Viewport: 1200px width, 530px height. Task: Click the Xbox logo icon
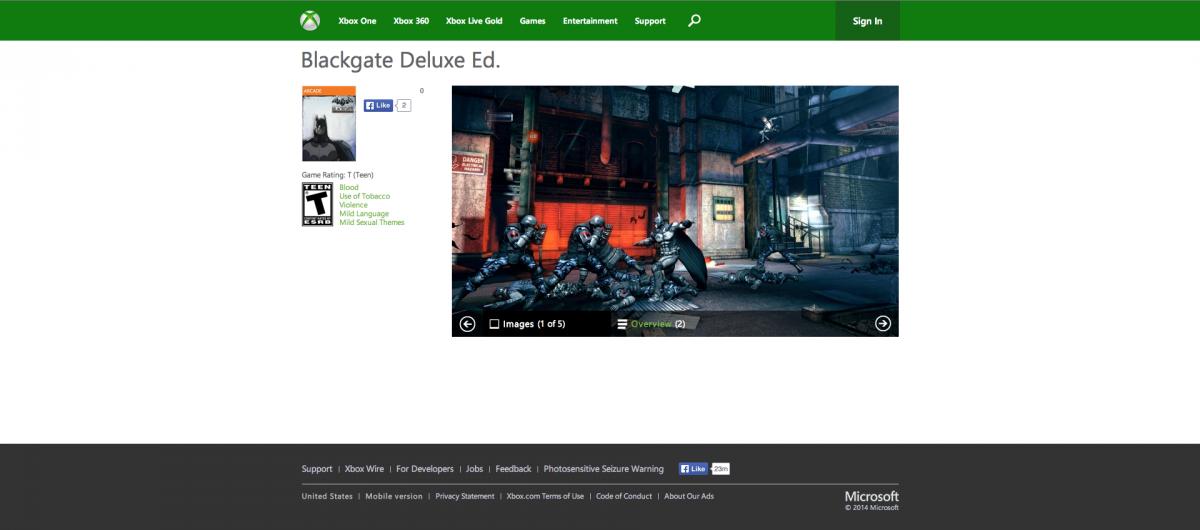tap(310, 21)
